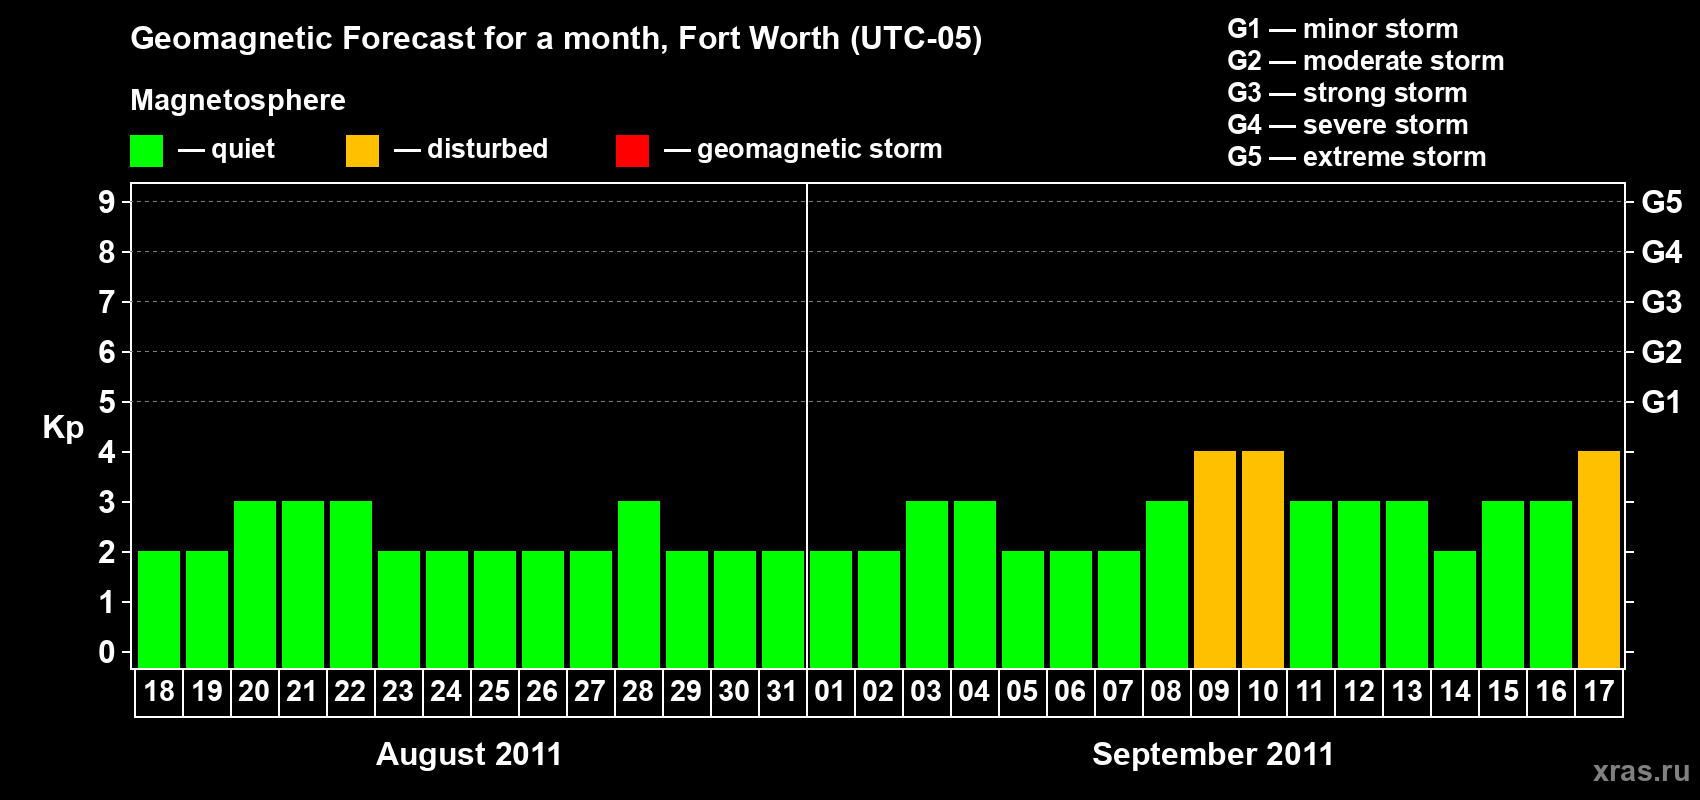This screenshot has height=800, width=1700.
Task: Click date cell 31 on the axis
Action: tap(782, 692)
